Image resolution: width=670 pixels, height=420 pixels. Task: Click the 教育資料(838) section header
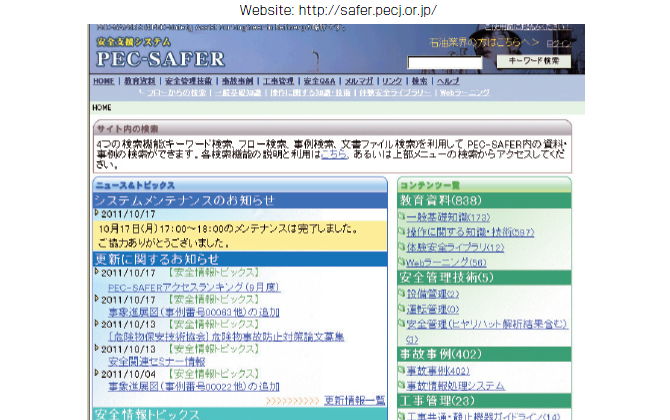485,200
